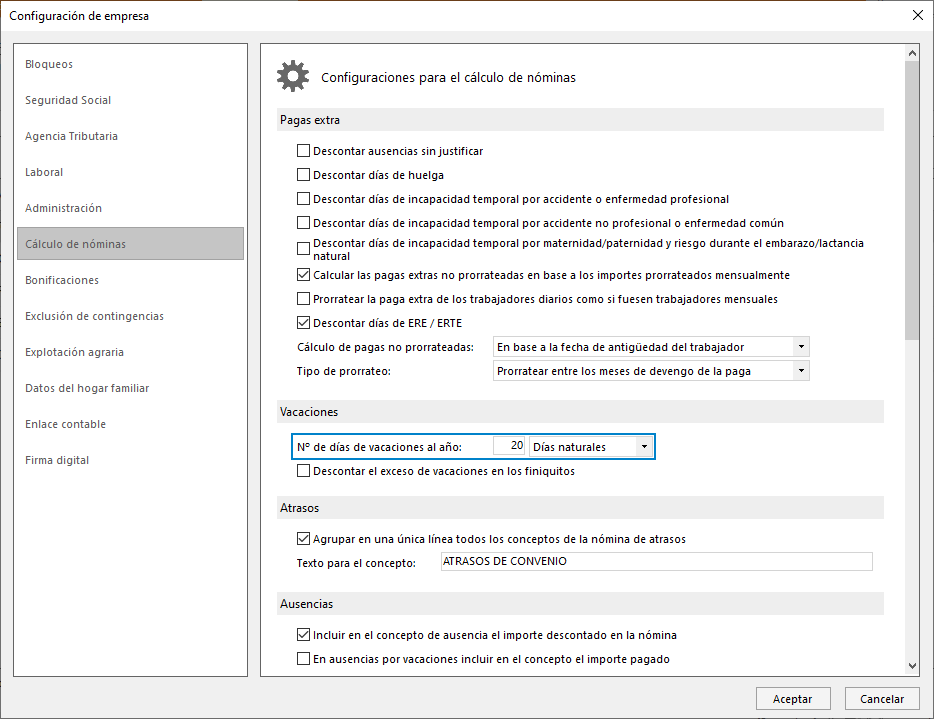
Task: Go to the Firma digital section
Action: tap(57, 460)
